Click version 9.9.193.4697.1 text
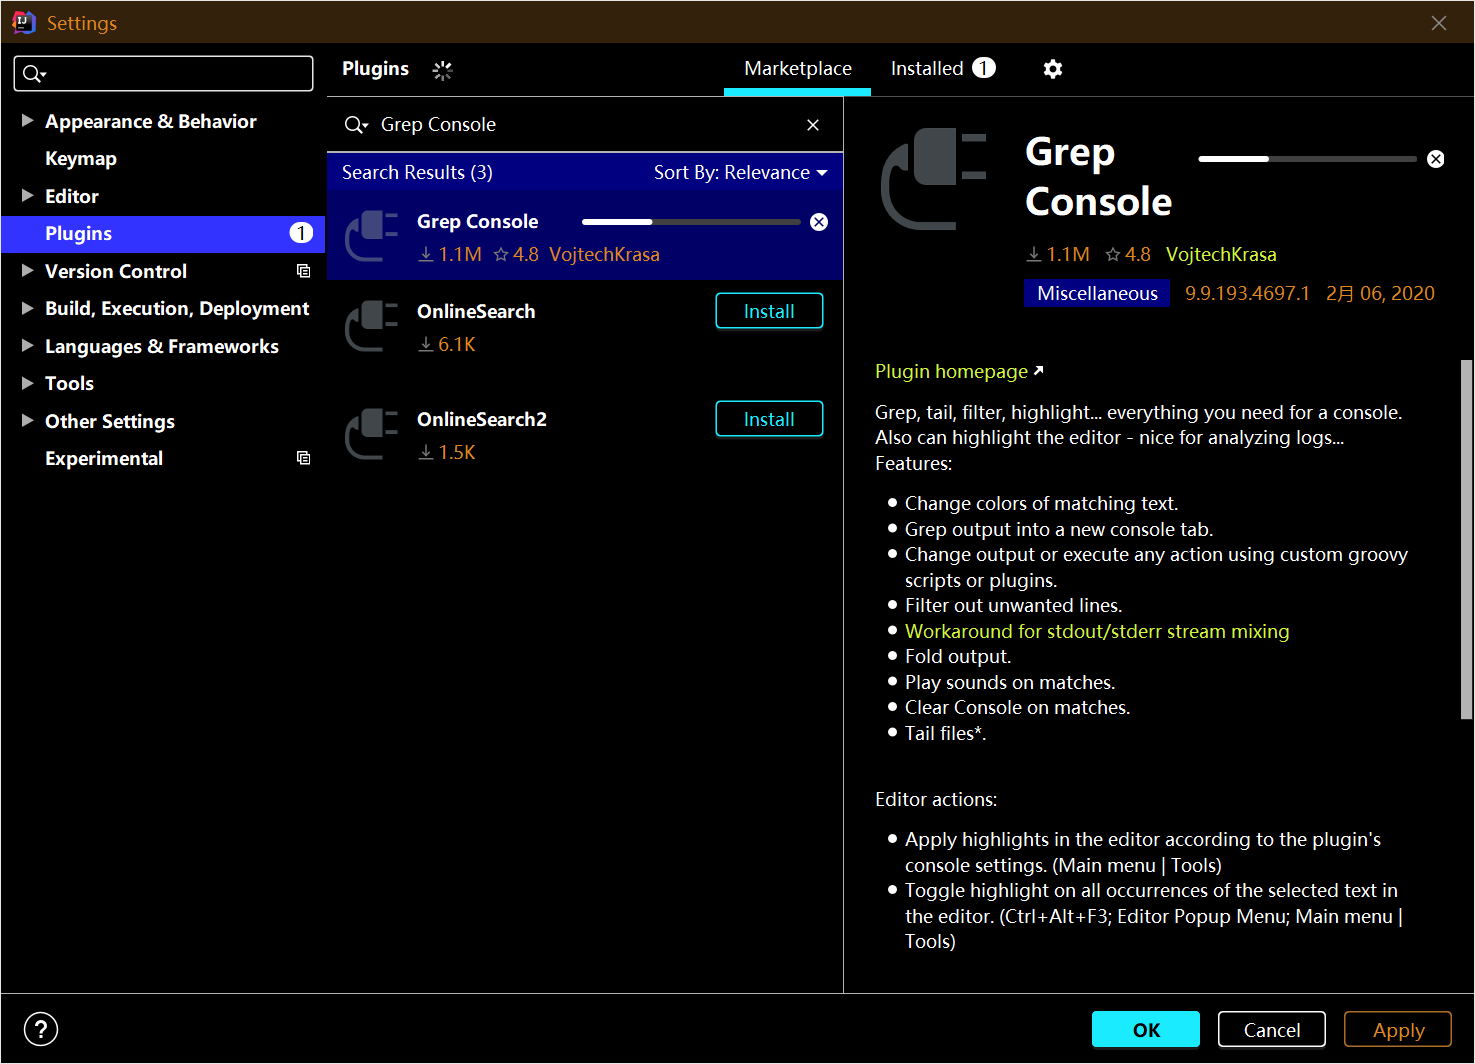The image size is (1475, 1064). [1247, 293]
